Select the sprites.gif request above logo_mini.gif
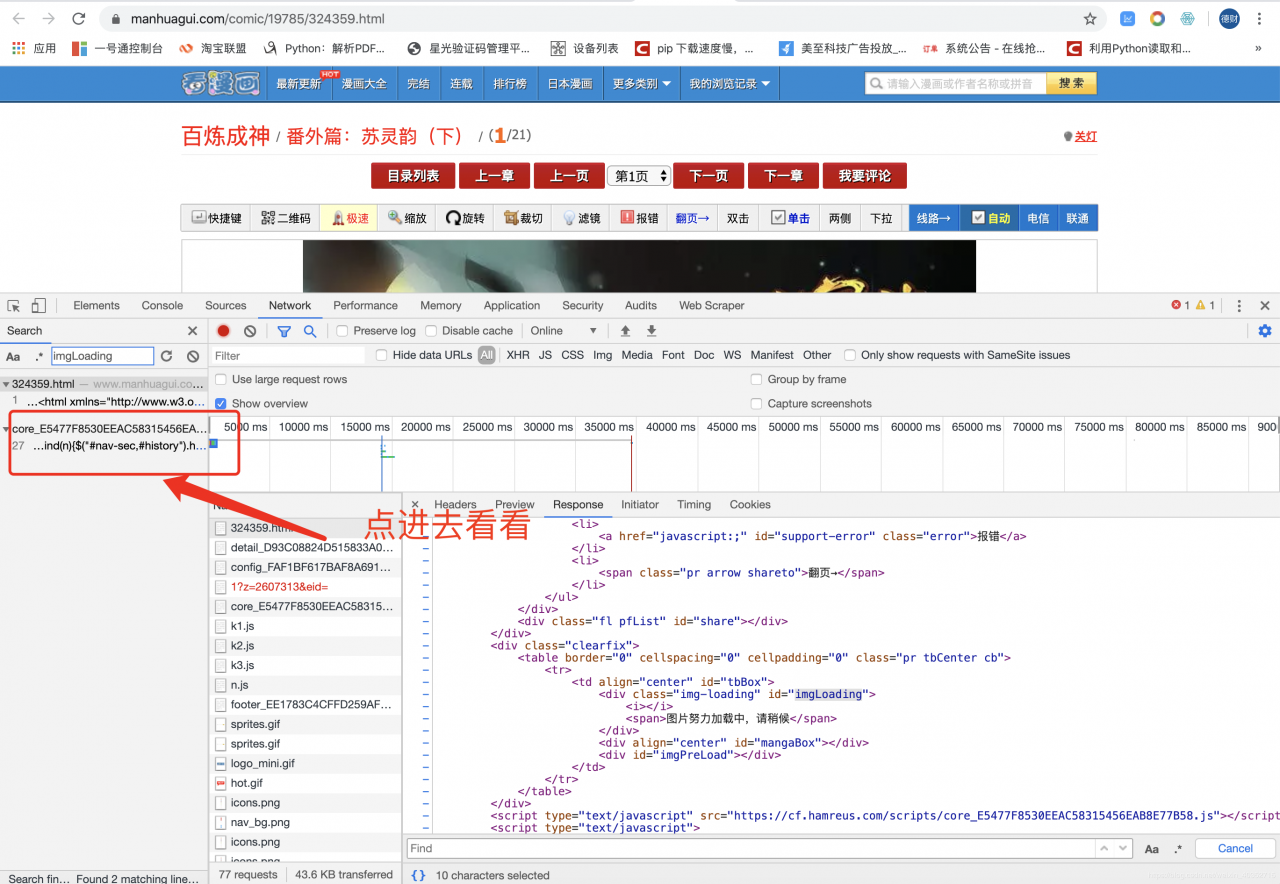 pyautogui.click(x=305, y=744)
